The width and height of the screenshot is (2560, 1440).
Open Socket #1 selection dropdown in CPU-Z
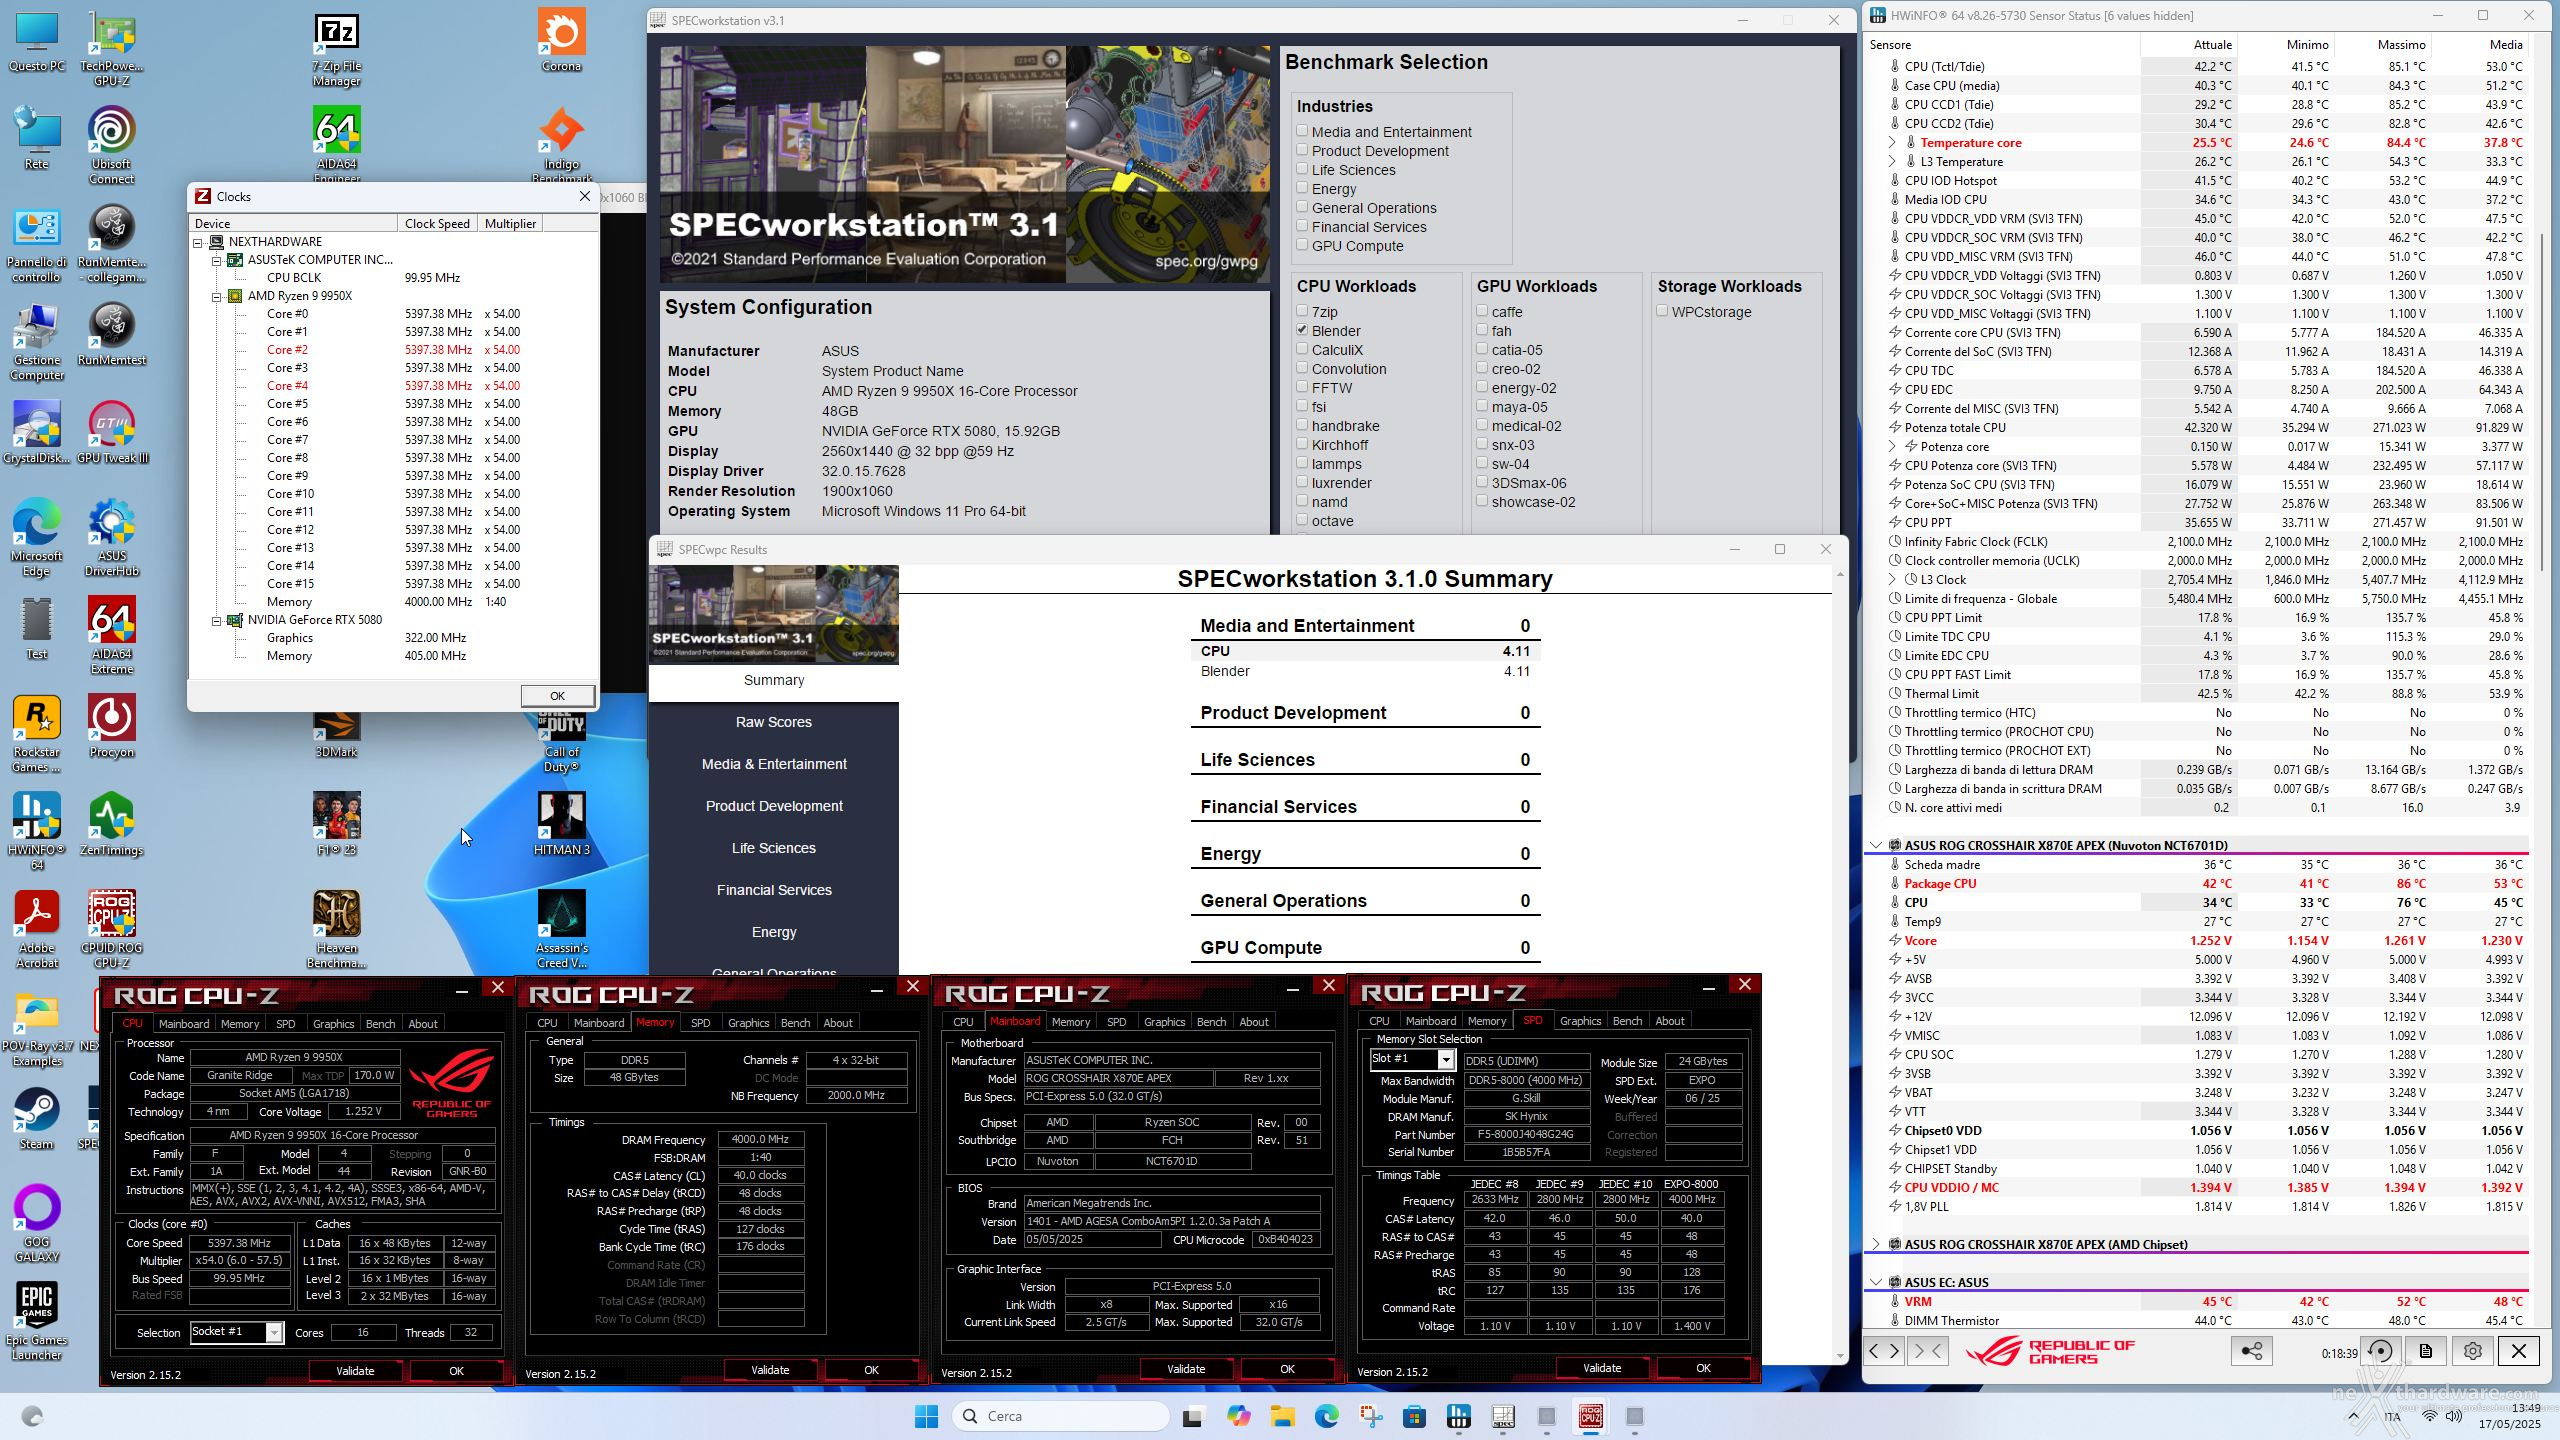pos(273,1332)
